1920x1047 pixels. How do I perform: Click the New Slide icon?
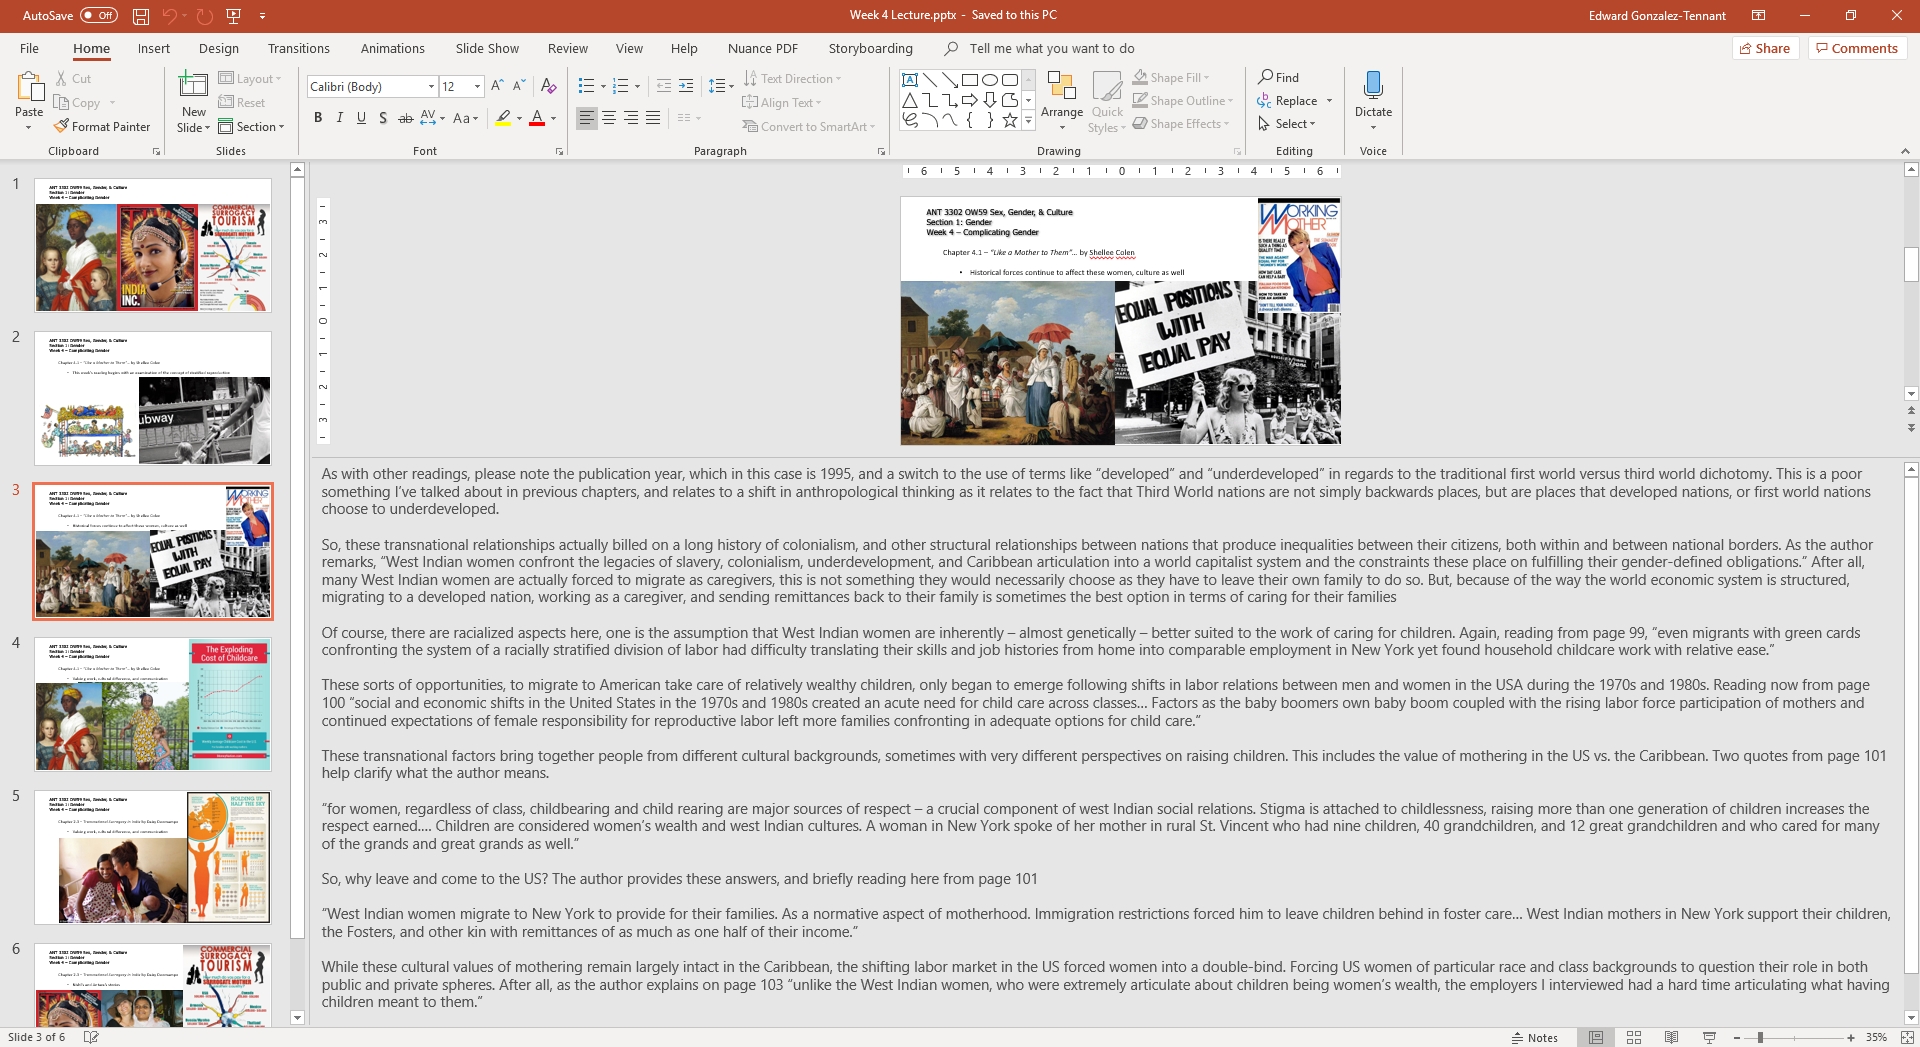[193, 86]
